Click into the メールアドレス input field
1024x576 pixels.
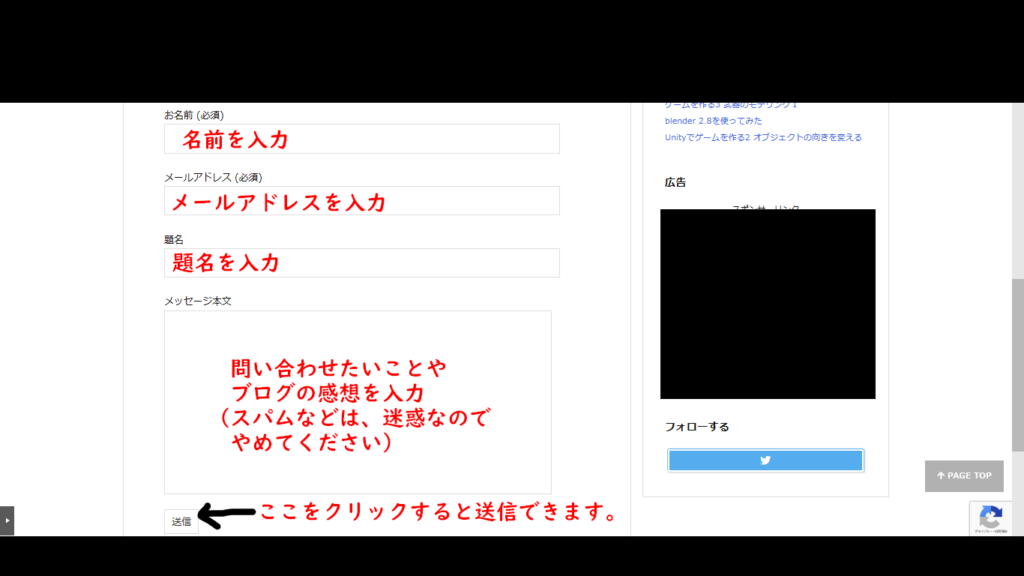(361, 201)
